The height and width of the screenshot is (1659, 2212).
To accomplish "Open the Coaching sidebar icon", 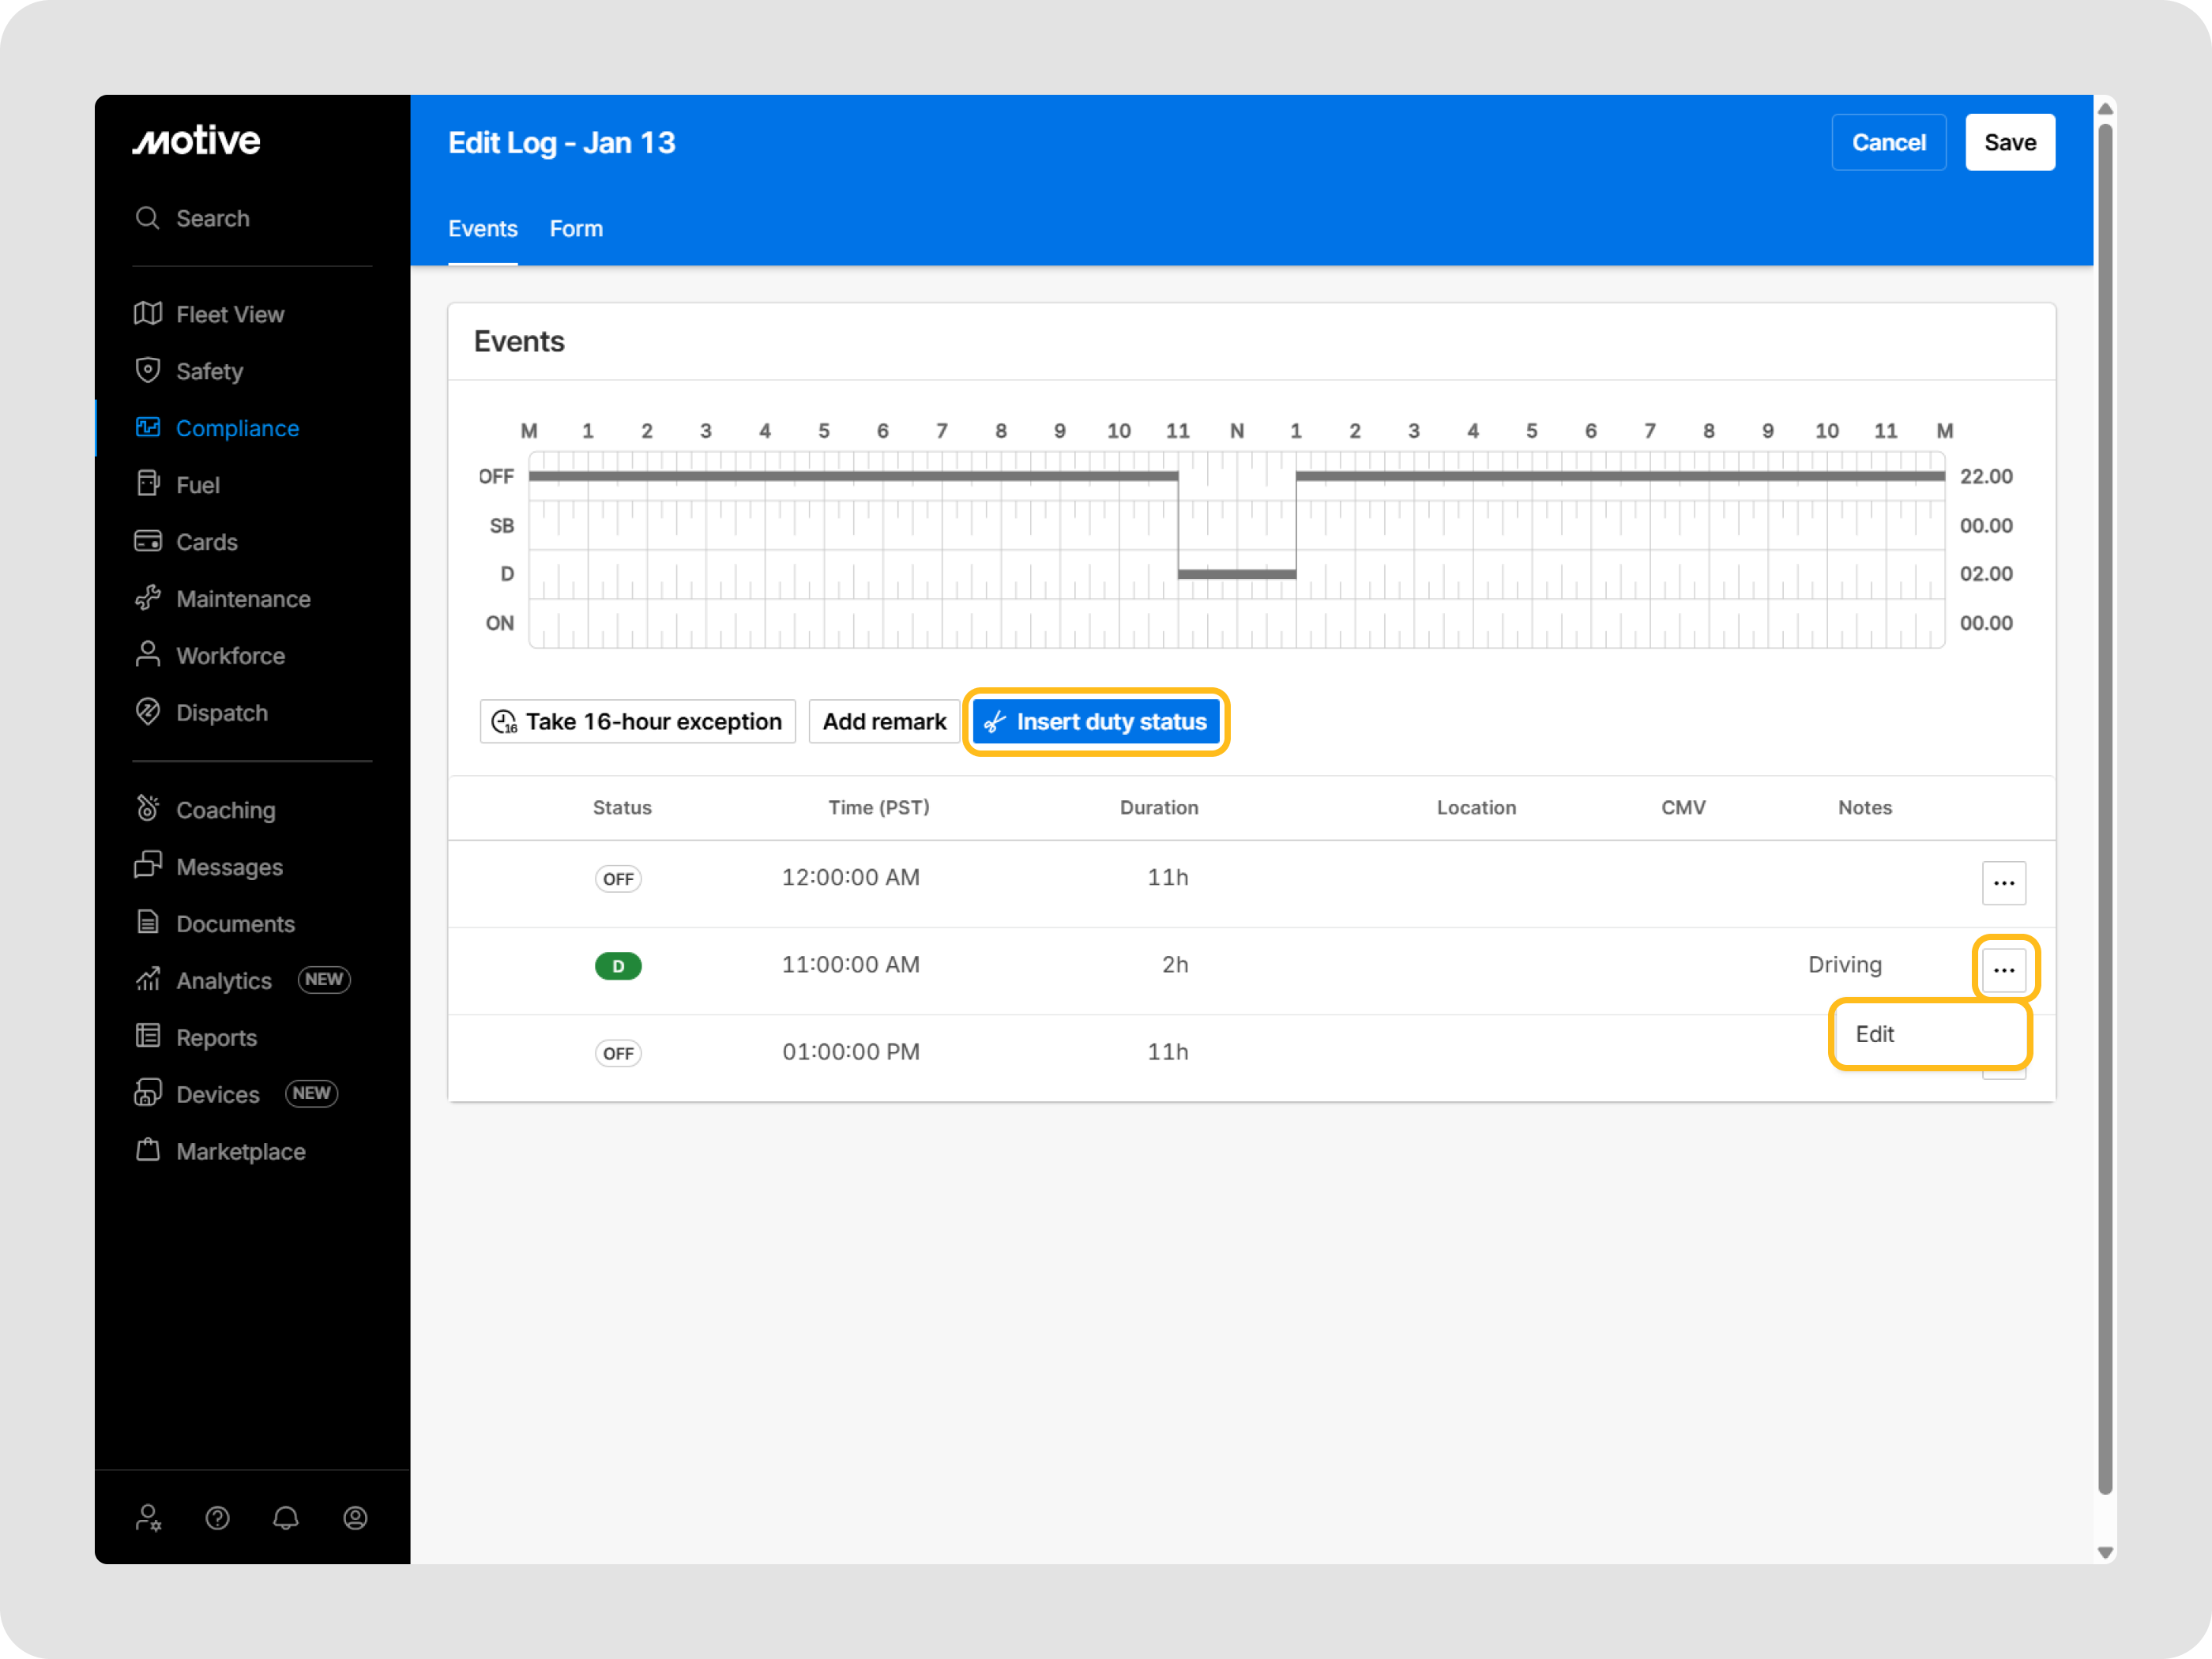I will 148,808.
